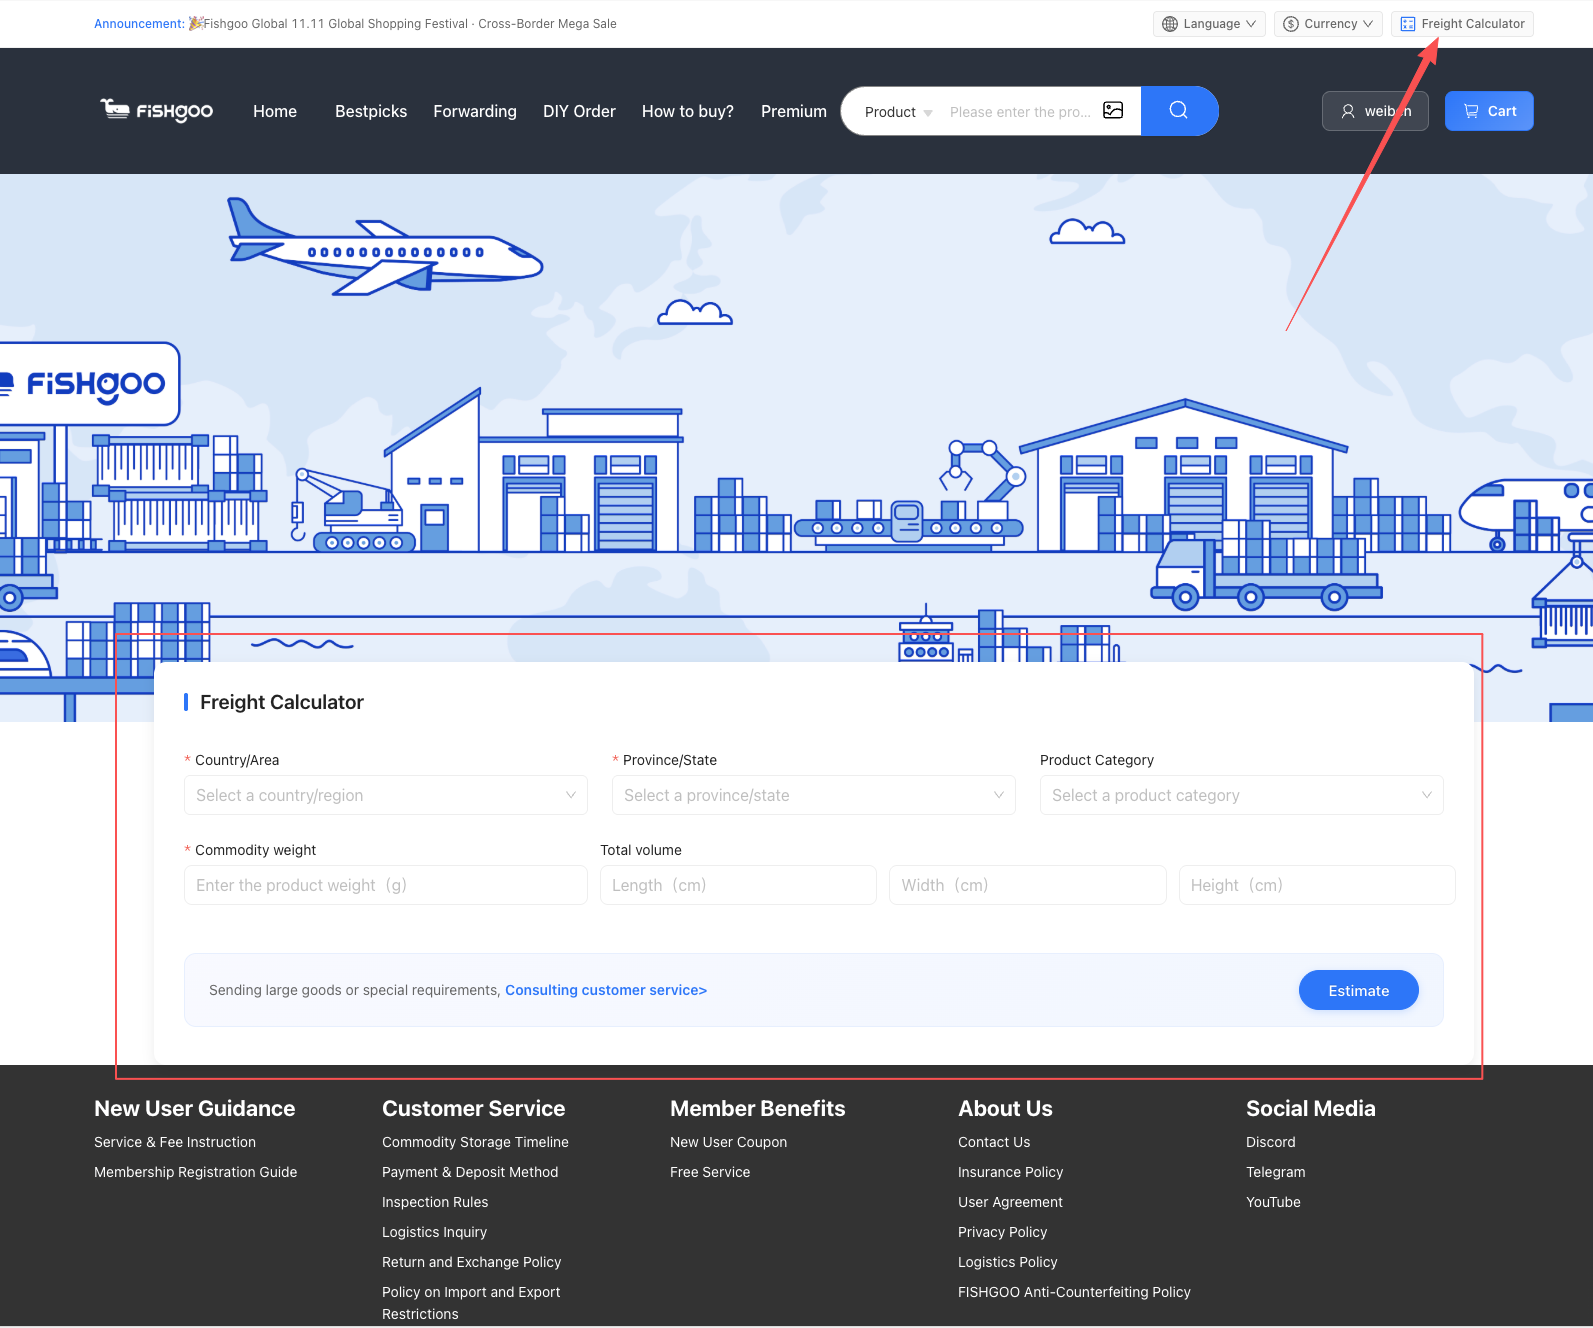
Task: Click the blue search magnifier button
Action: click(x=1178, y=111)
